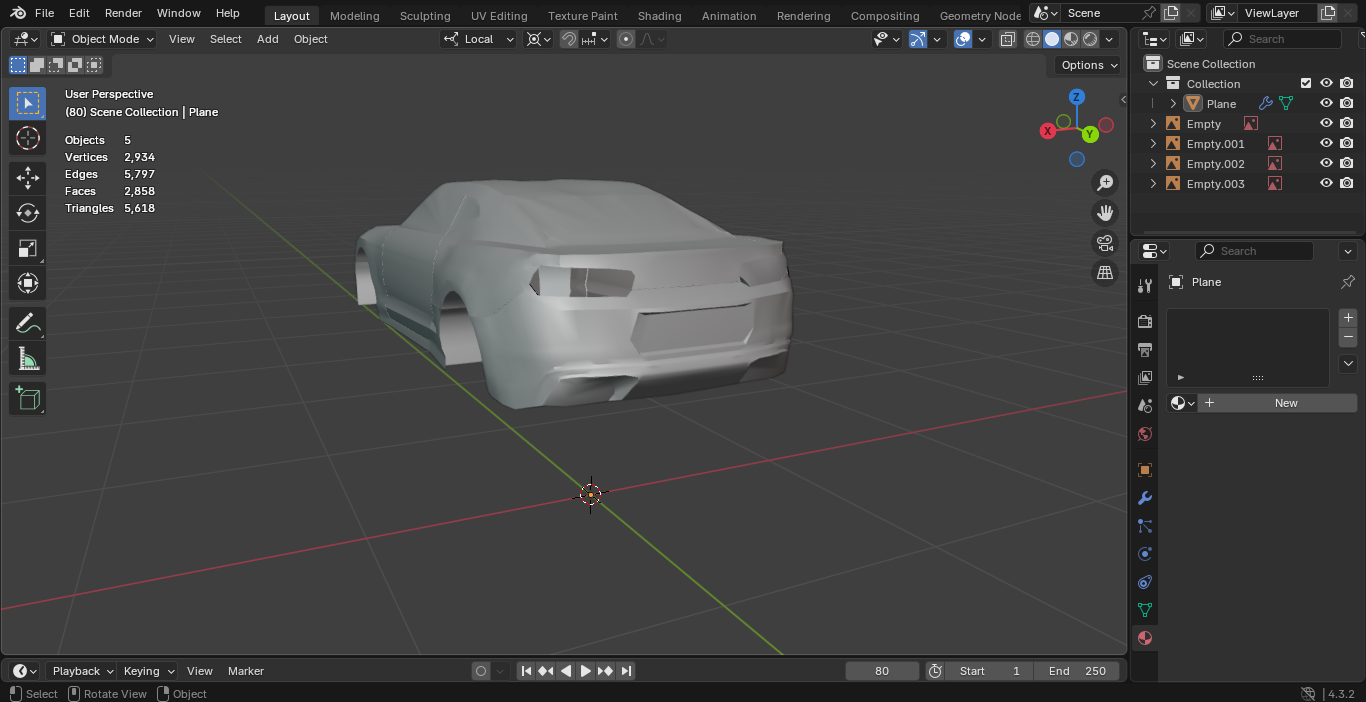Image resolution: width=1366 pixels, height=702 pixels.
Task: Add a material slot plus button
Action: click(1348, 318)
